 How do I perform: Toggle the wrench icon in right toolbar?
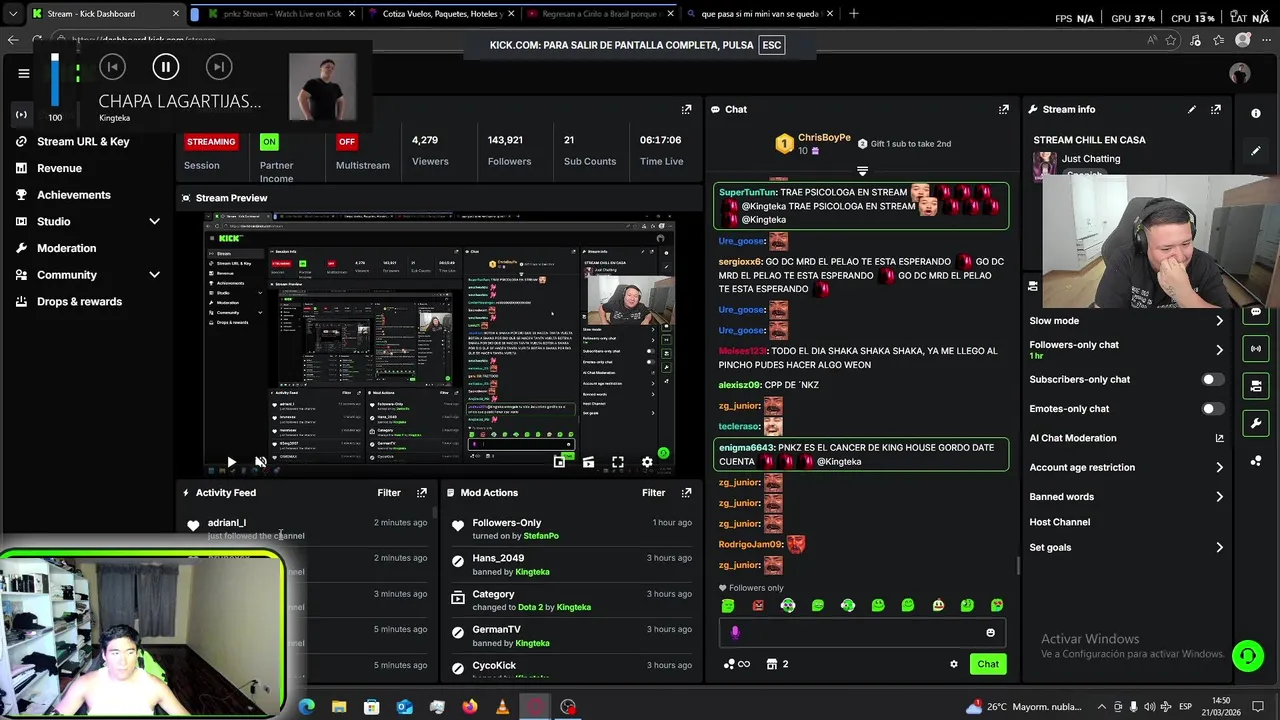click(x=1256, y=424)
